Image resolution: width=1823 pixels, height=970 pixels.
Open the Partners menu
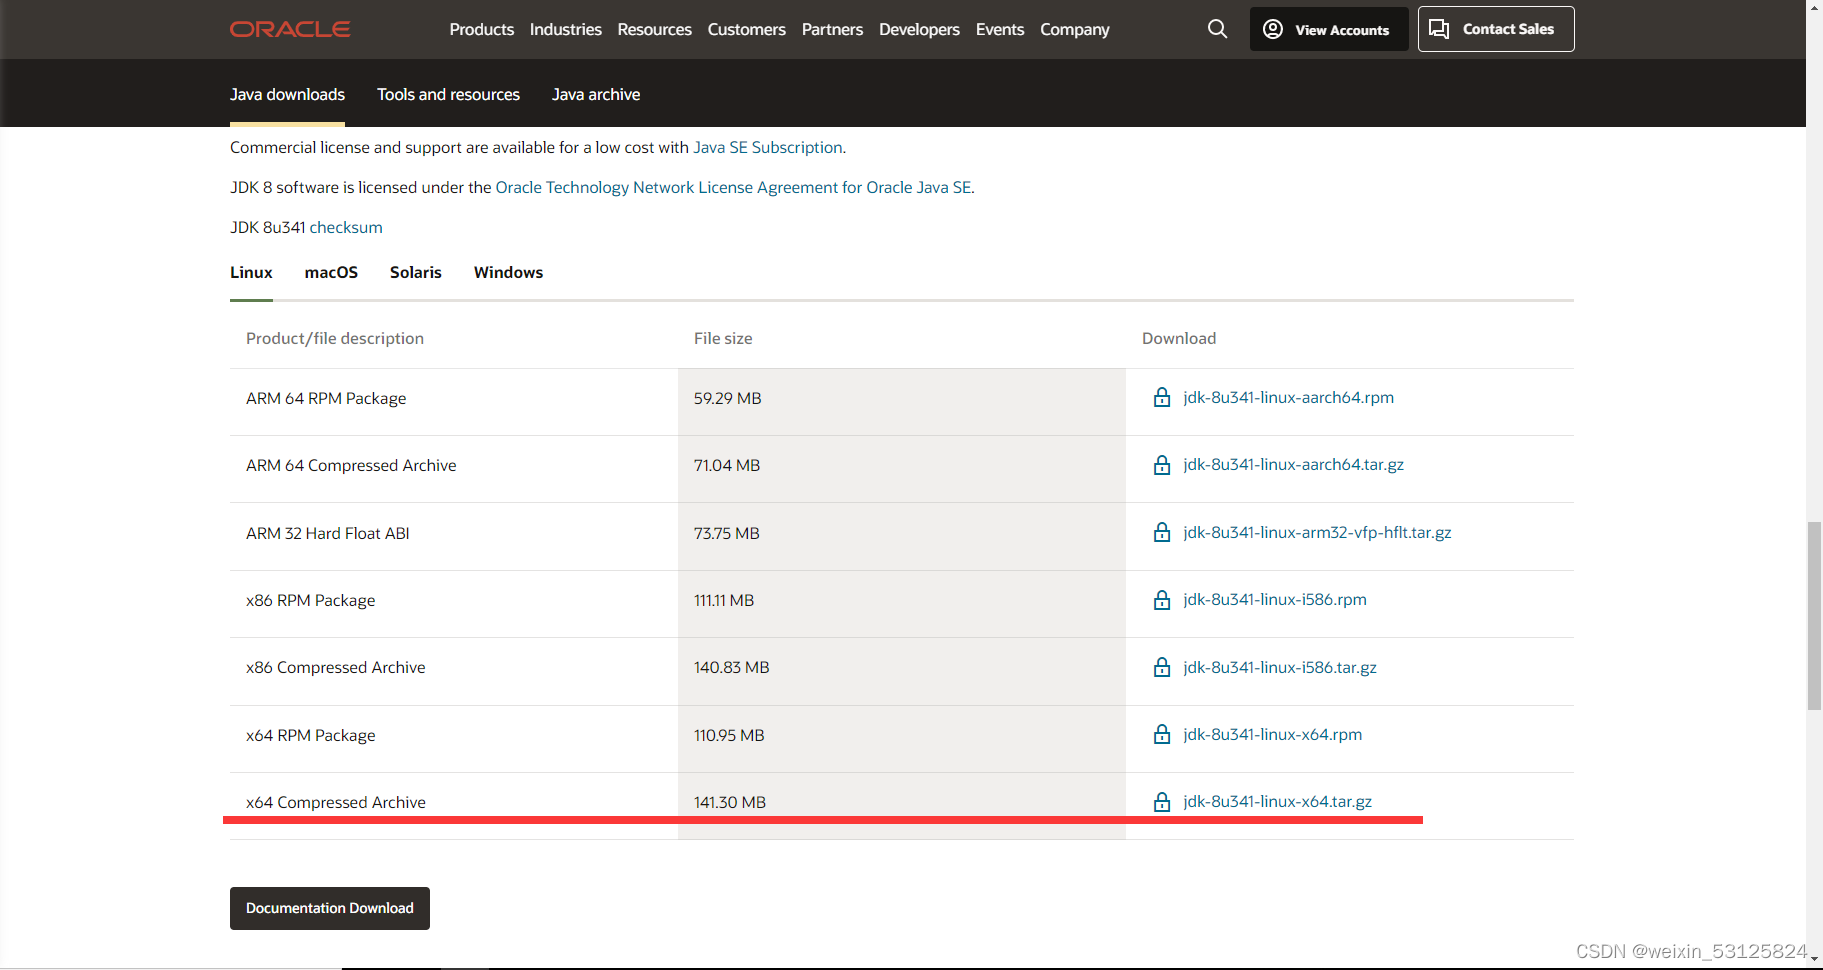point(832,29)
